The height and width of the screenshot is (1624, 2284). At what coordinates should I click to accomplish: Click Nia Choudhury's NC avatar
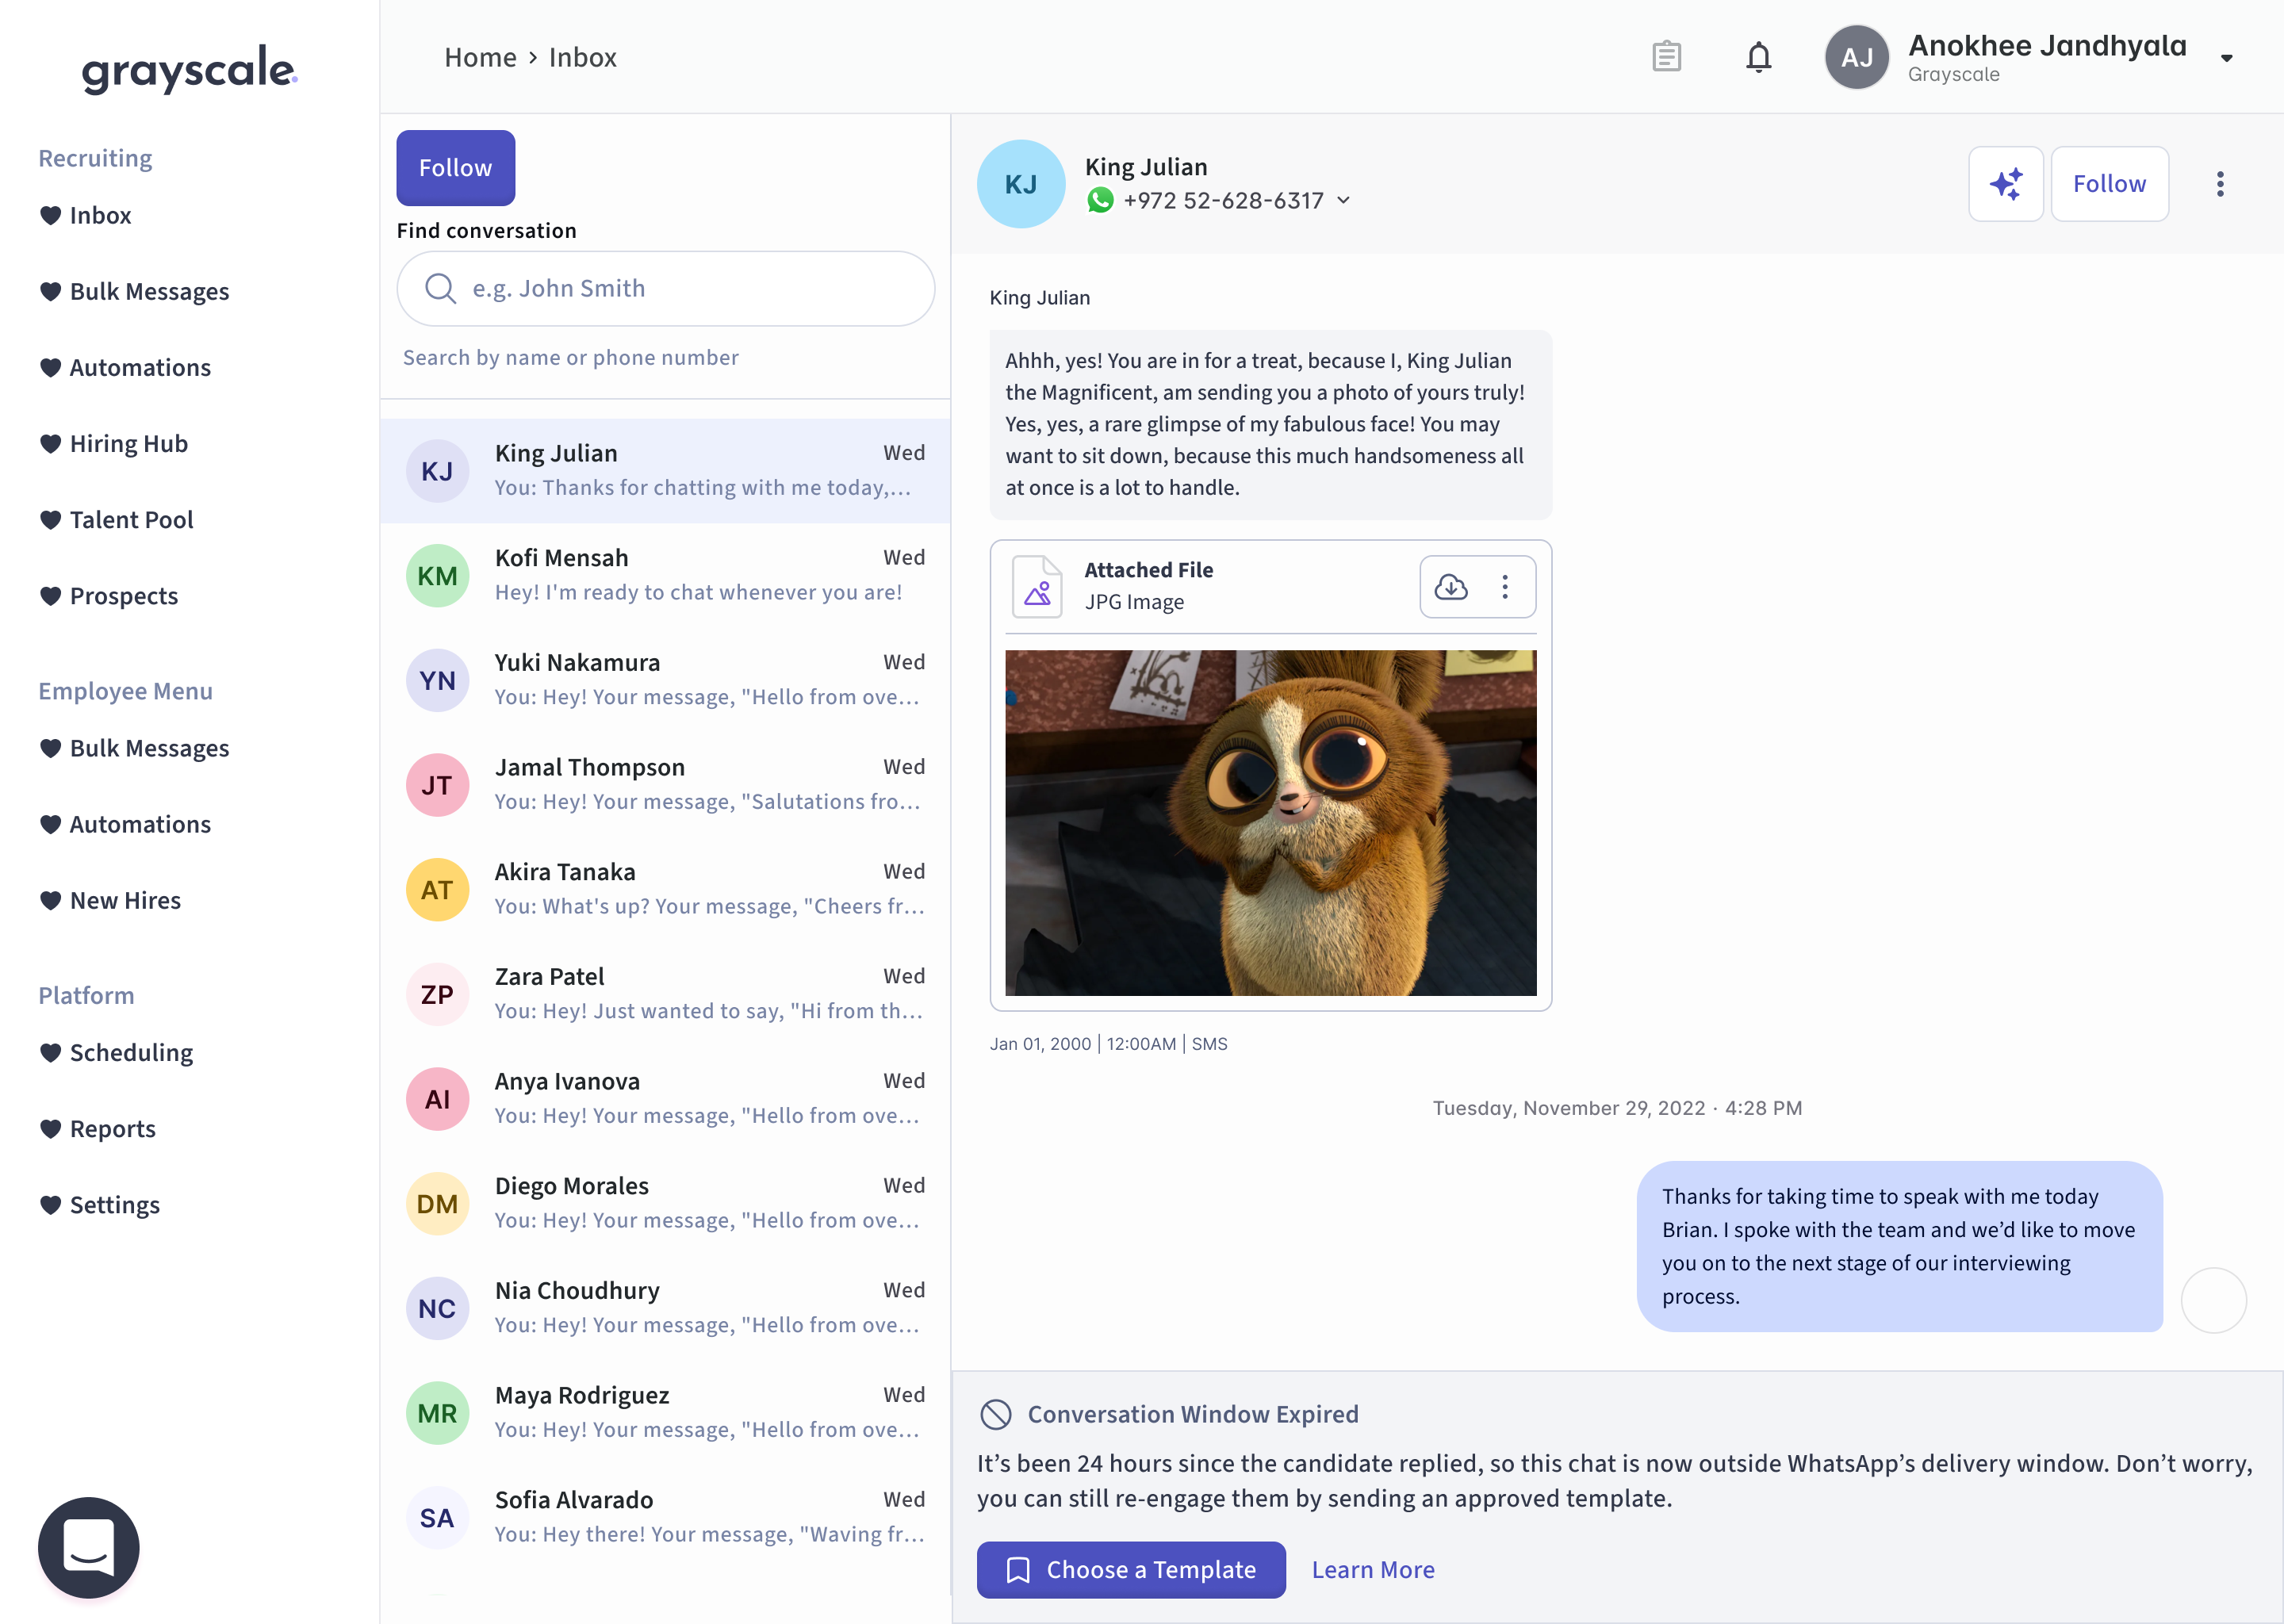[437, 1309]
